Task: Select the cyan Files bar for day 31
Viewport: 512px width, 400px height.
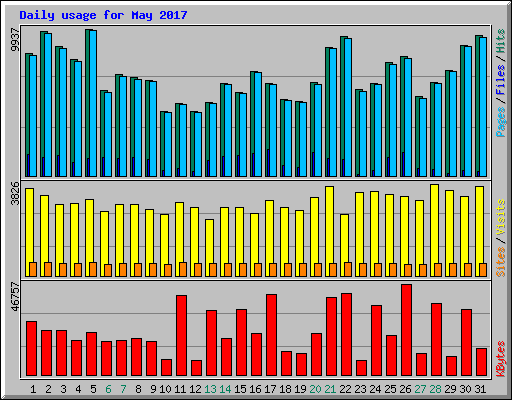Action: pos(483,107)
